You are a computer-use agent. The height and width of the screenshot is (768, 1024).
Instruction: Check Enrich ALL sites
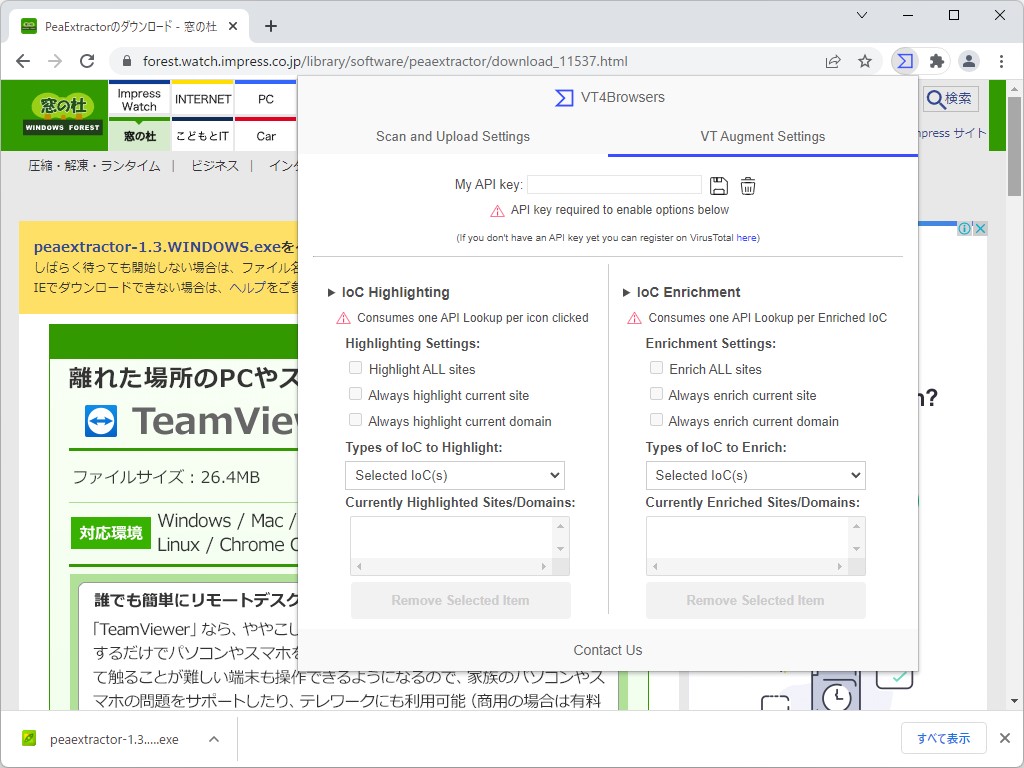tap(655, 368)
